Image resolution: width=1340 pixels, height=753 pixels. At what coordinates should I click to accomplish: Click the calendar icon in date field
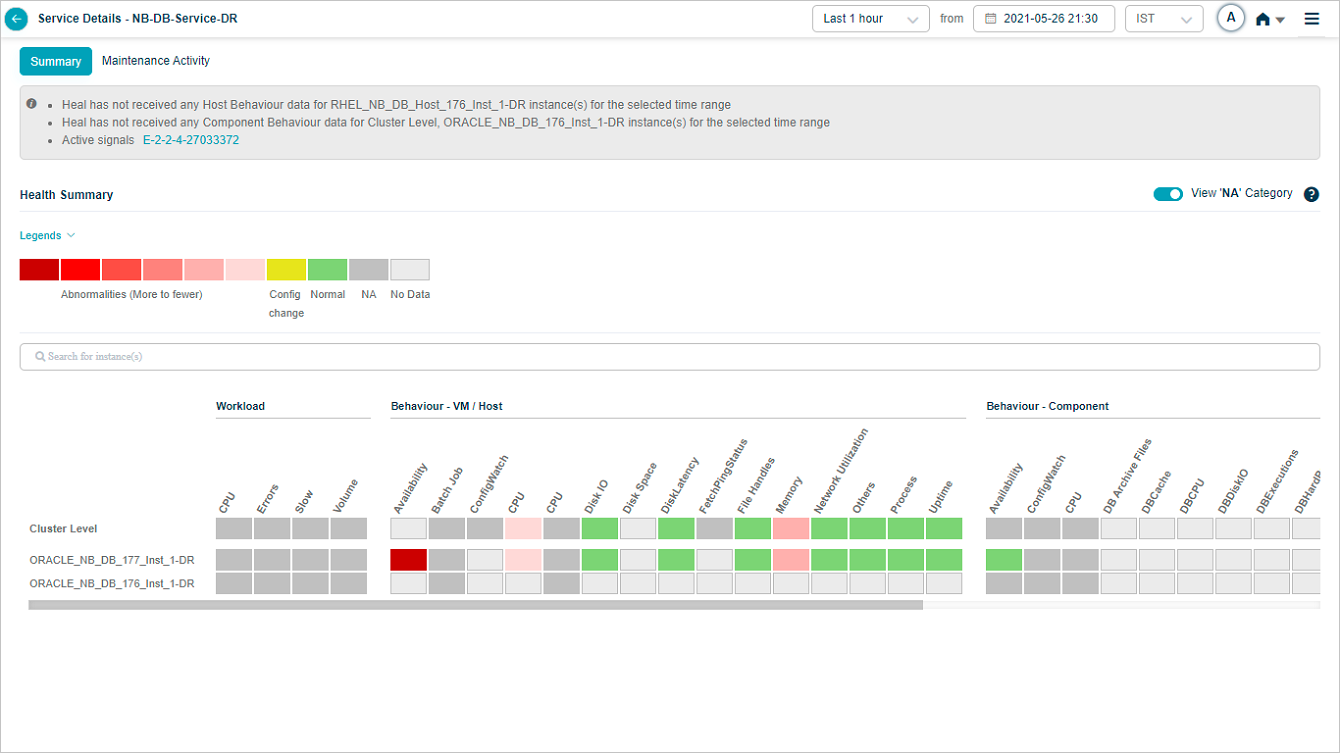click(991, 19)
